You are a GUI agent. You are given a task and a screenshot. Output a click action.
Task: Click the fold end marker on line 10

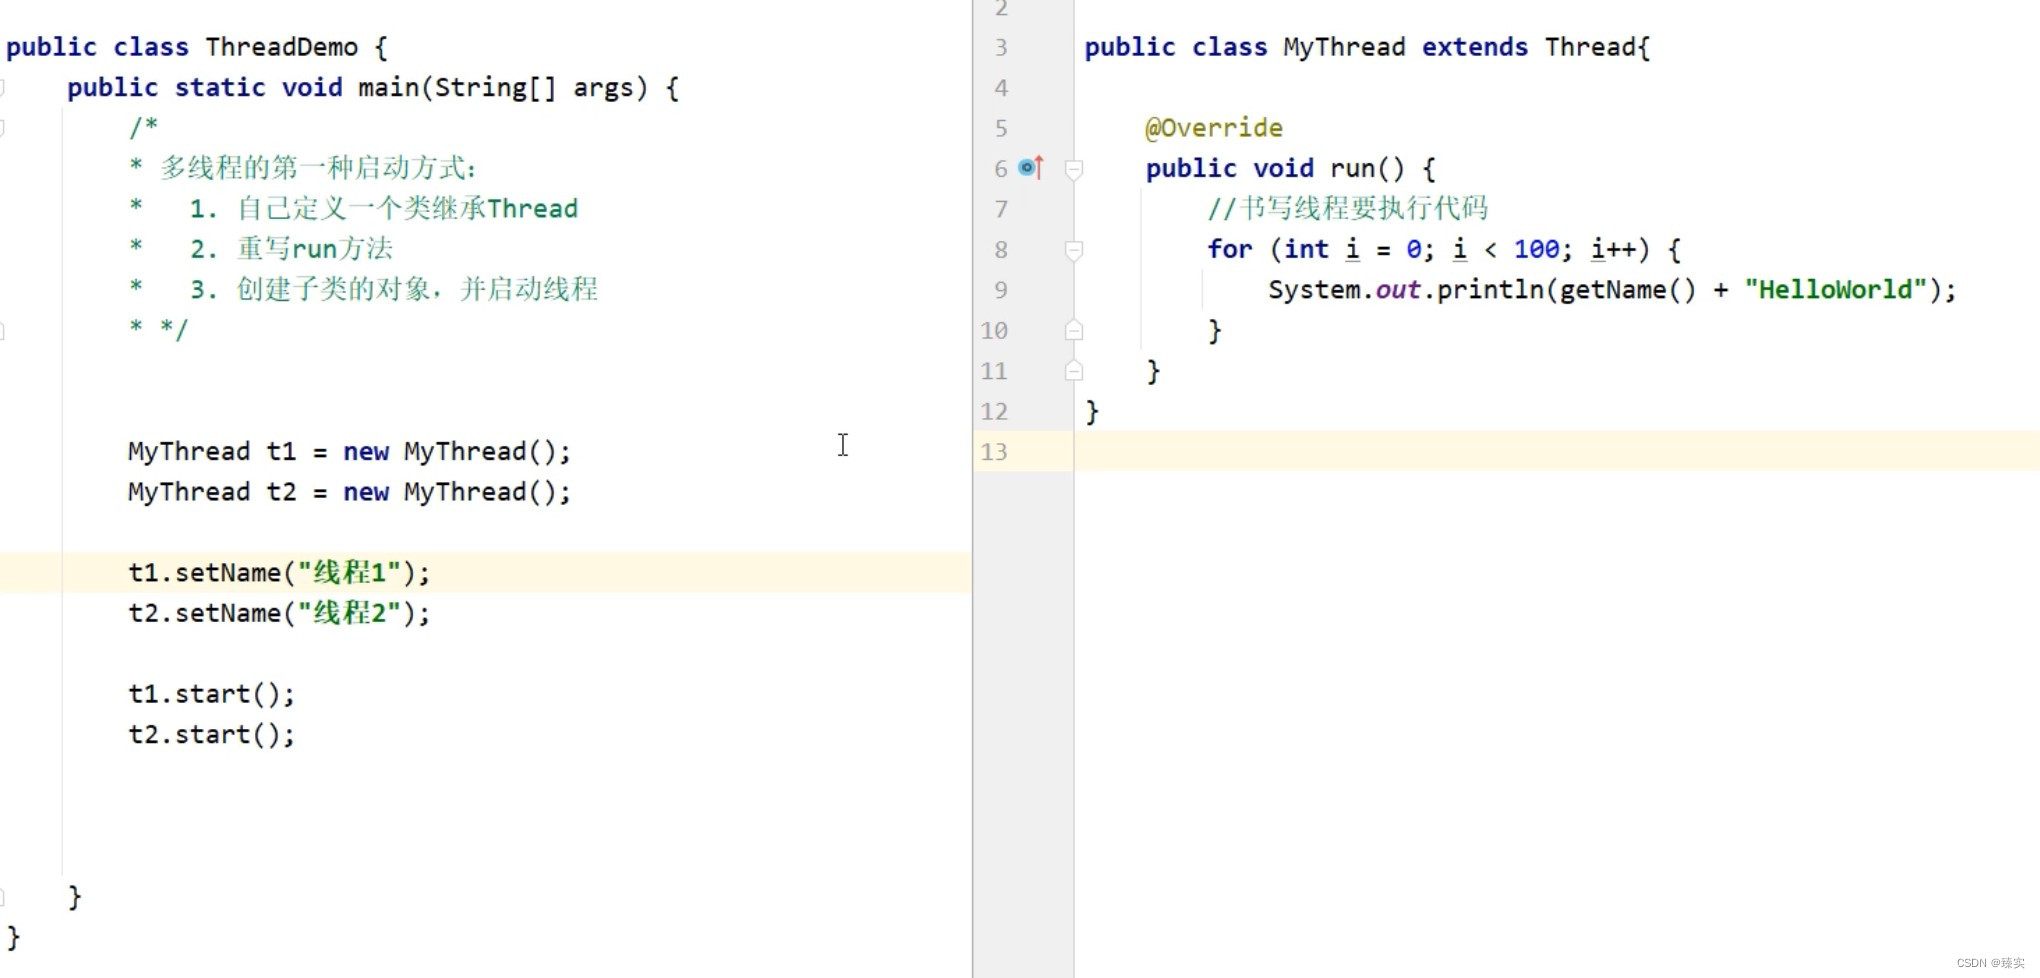[x=1074, y=330]
